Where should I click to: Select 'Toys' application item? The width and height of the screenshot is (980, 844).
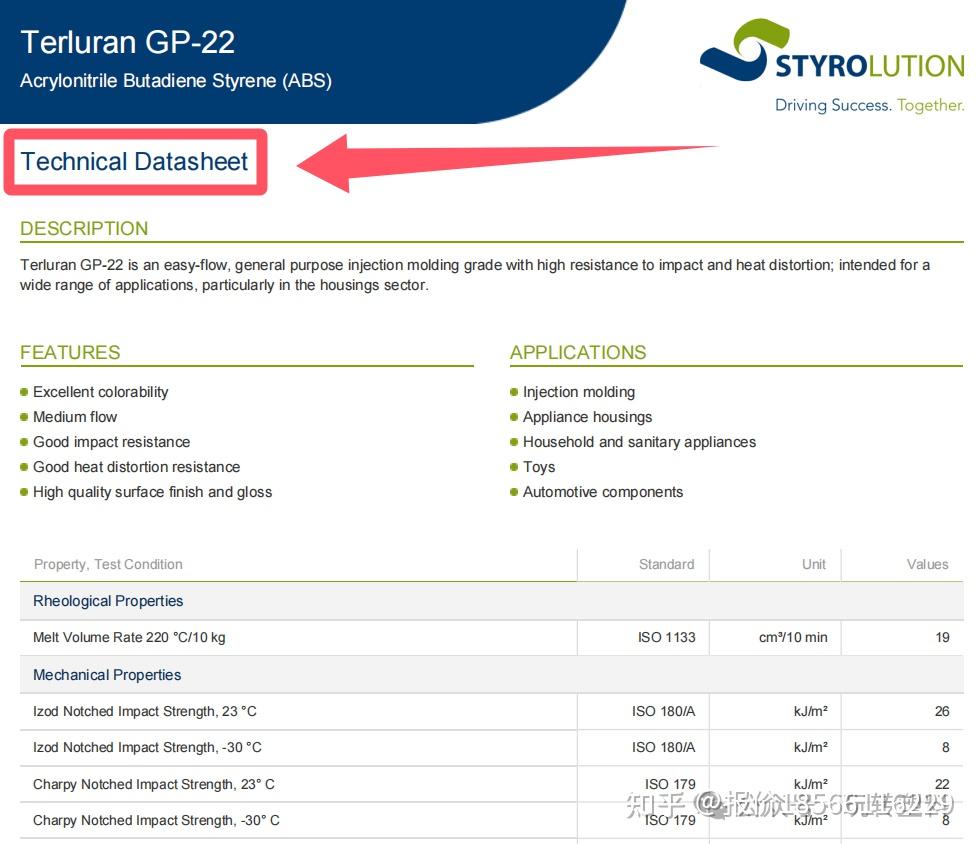539,467
